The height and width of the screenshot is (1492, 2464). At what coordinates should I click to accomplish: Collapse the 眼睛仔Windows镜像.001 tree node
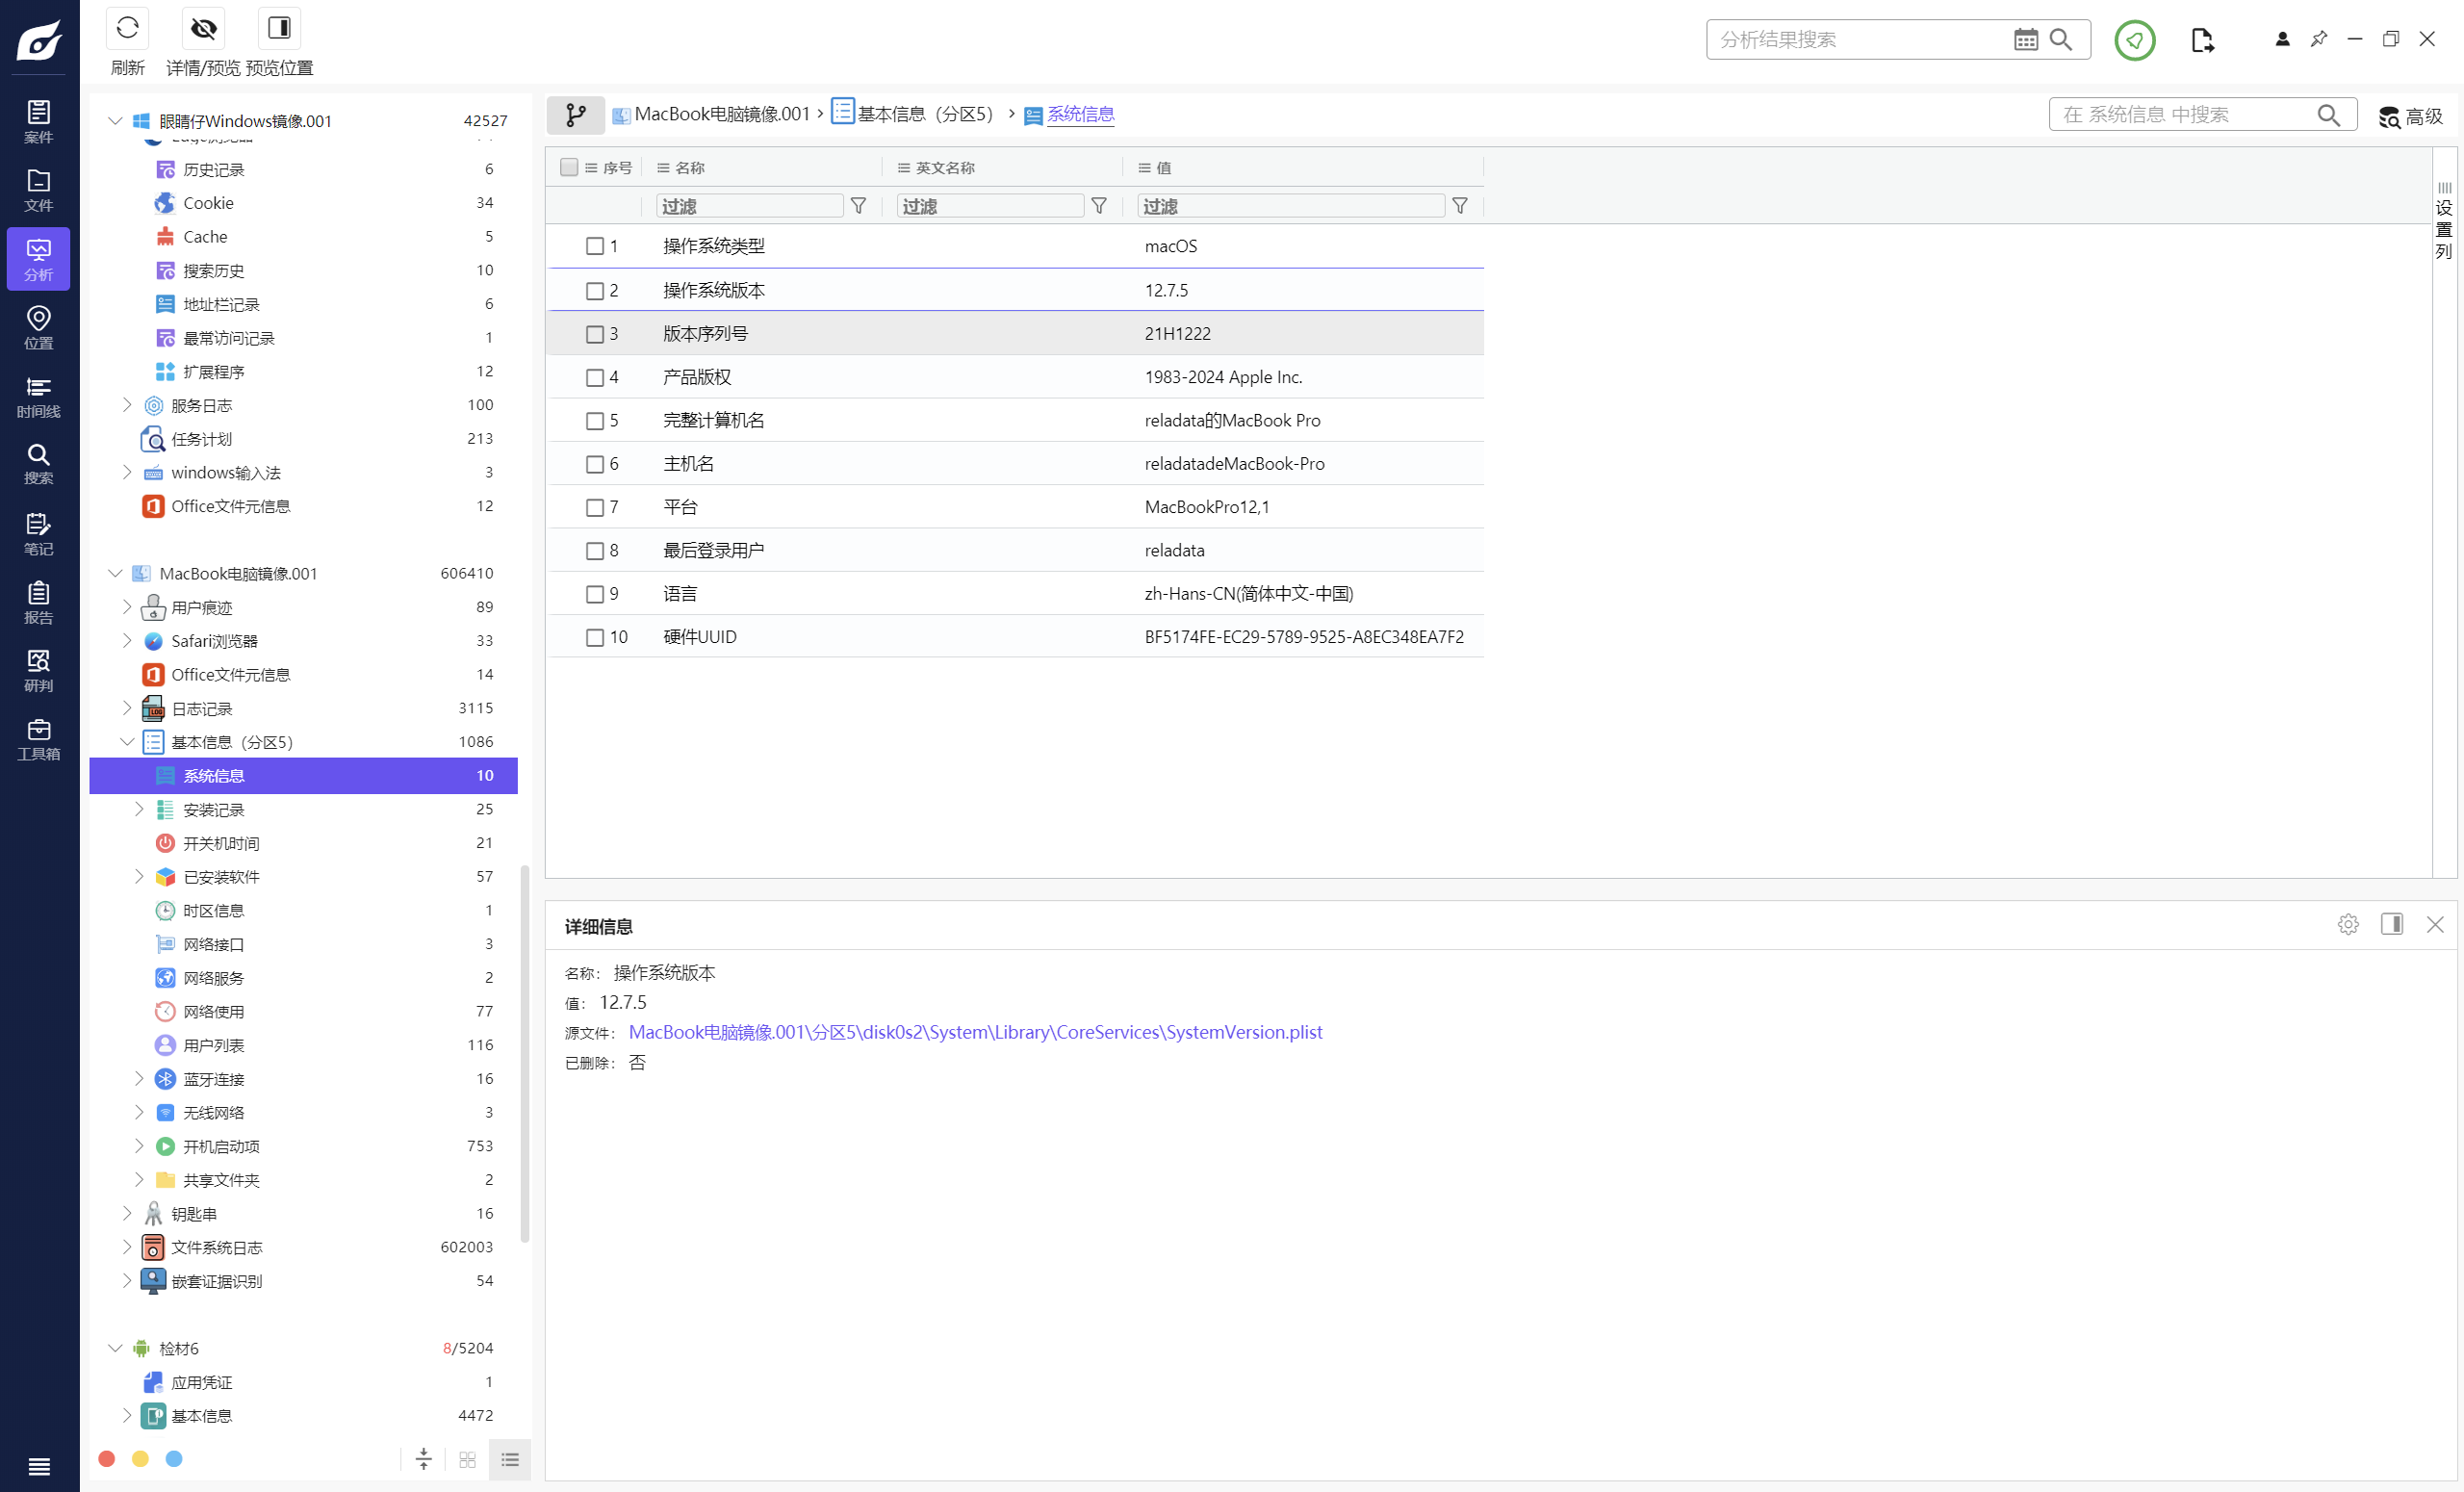pyautogui.click(x=115, y=121)
